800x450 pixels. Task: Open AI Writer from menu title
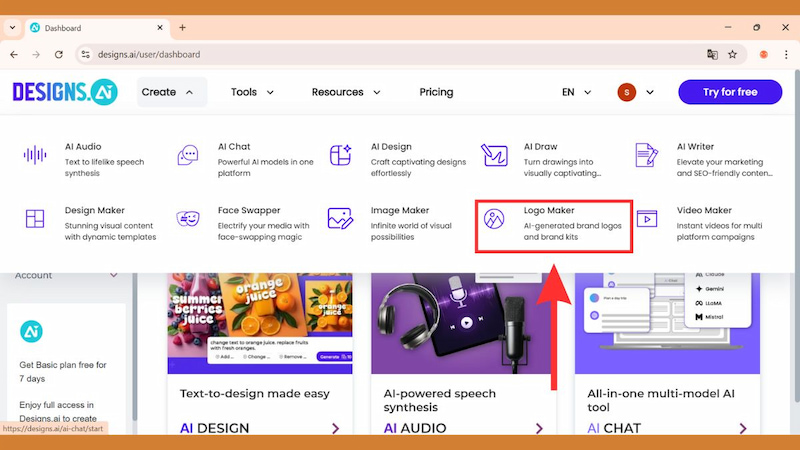coord(695,146)
